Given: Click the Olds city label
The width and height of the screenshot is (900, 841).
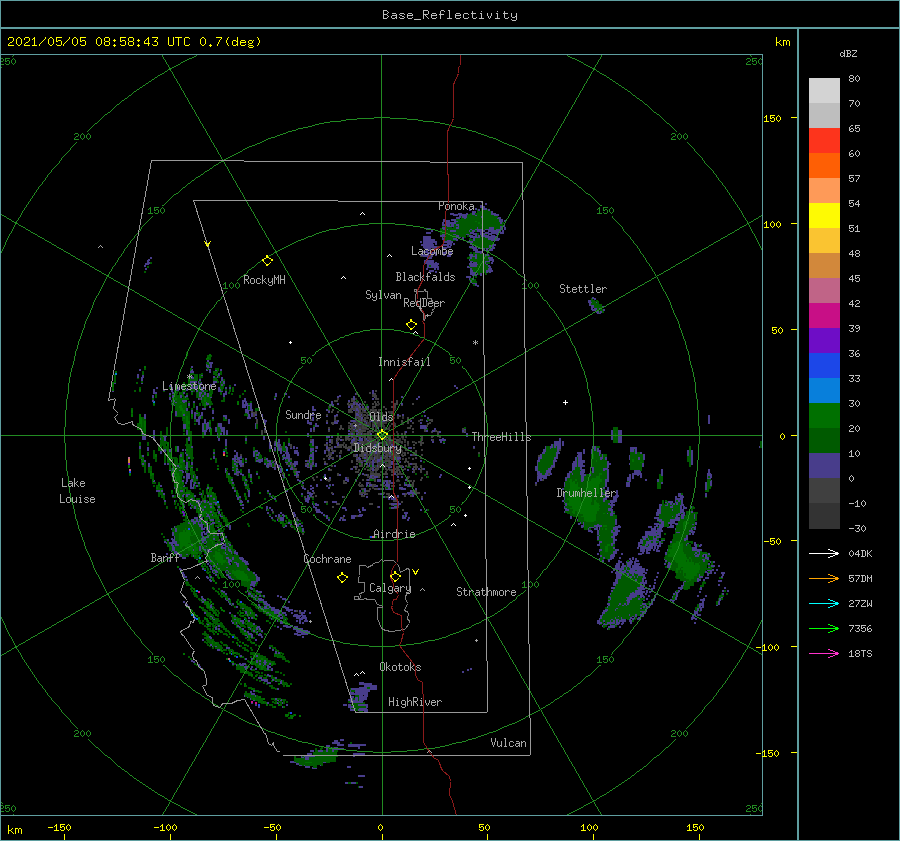Looking at the screenshot, I should point(381,417).
